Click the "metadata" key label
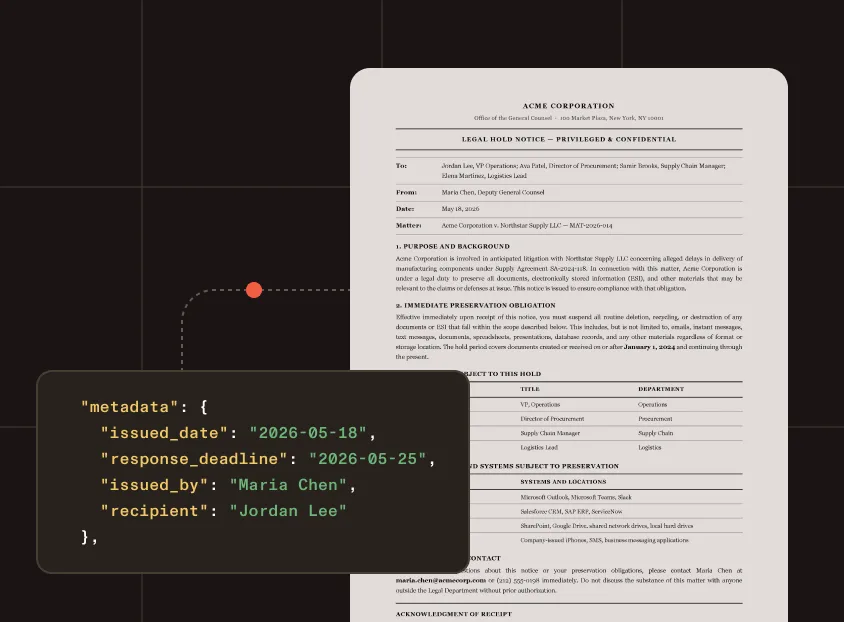Screen dimensions: 844x622 click(x=129, y=407)
